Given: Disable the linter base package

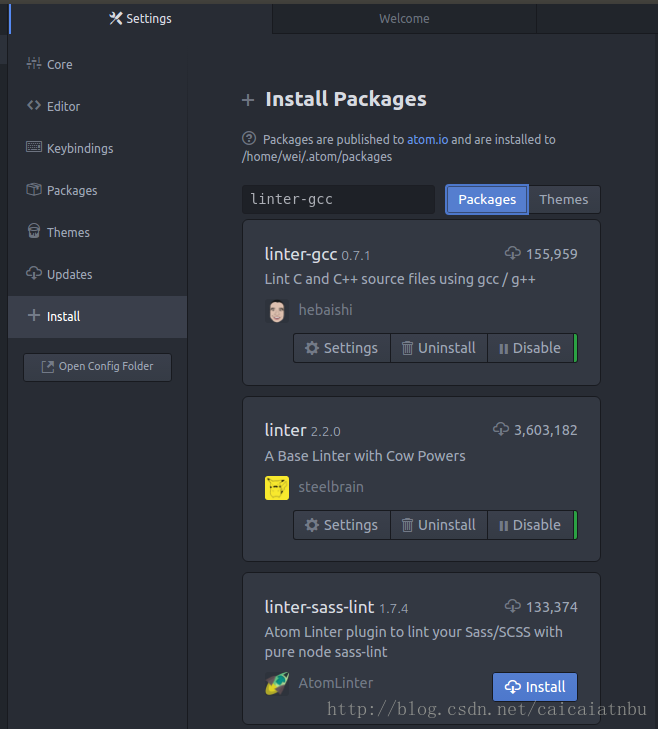Looking at the screenshot, I should pos(530,525).
